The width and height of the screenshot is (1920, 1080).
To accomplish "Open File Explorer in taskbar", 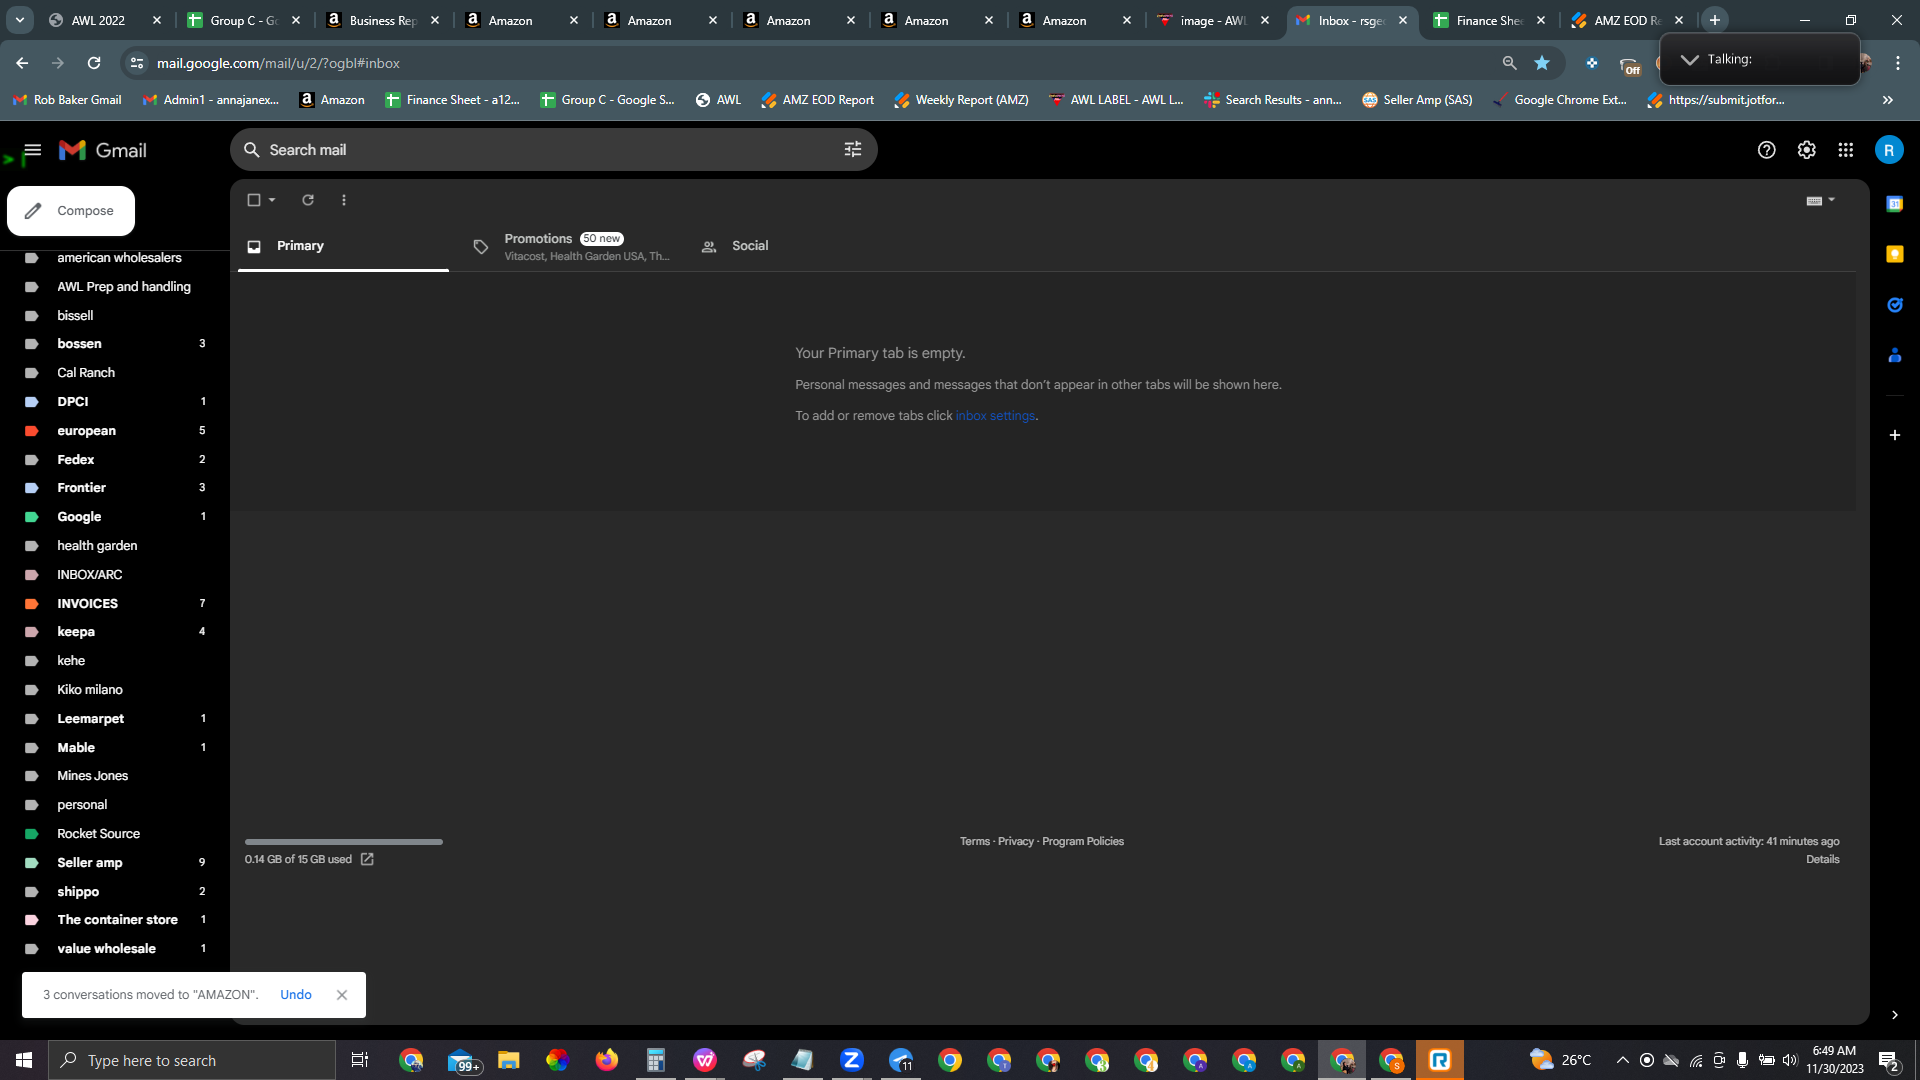I will (x=509, y=1060).
